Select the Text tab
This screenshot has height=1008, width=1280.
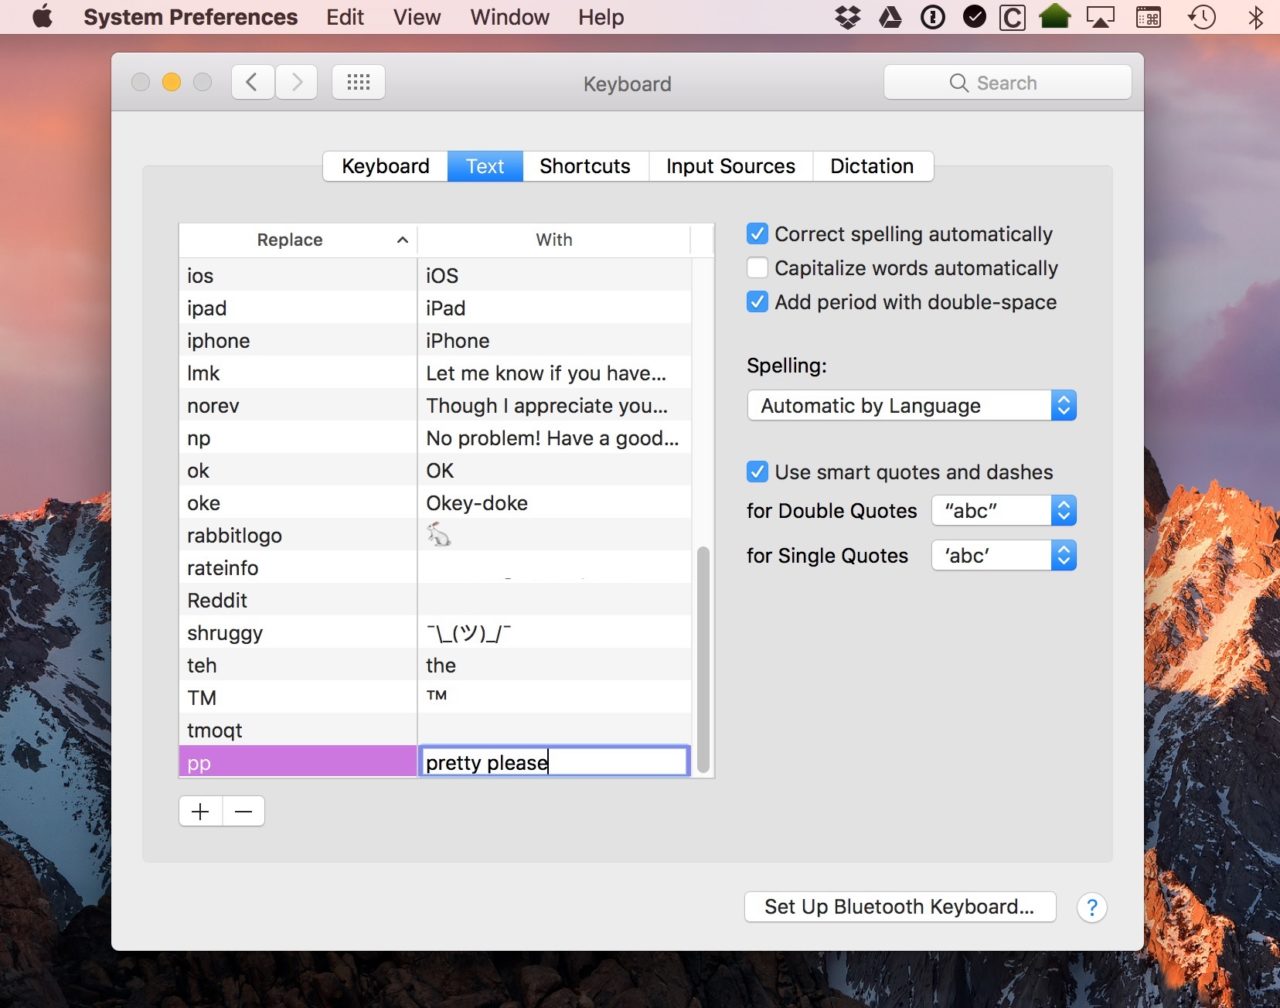[485, 166]
